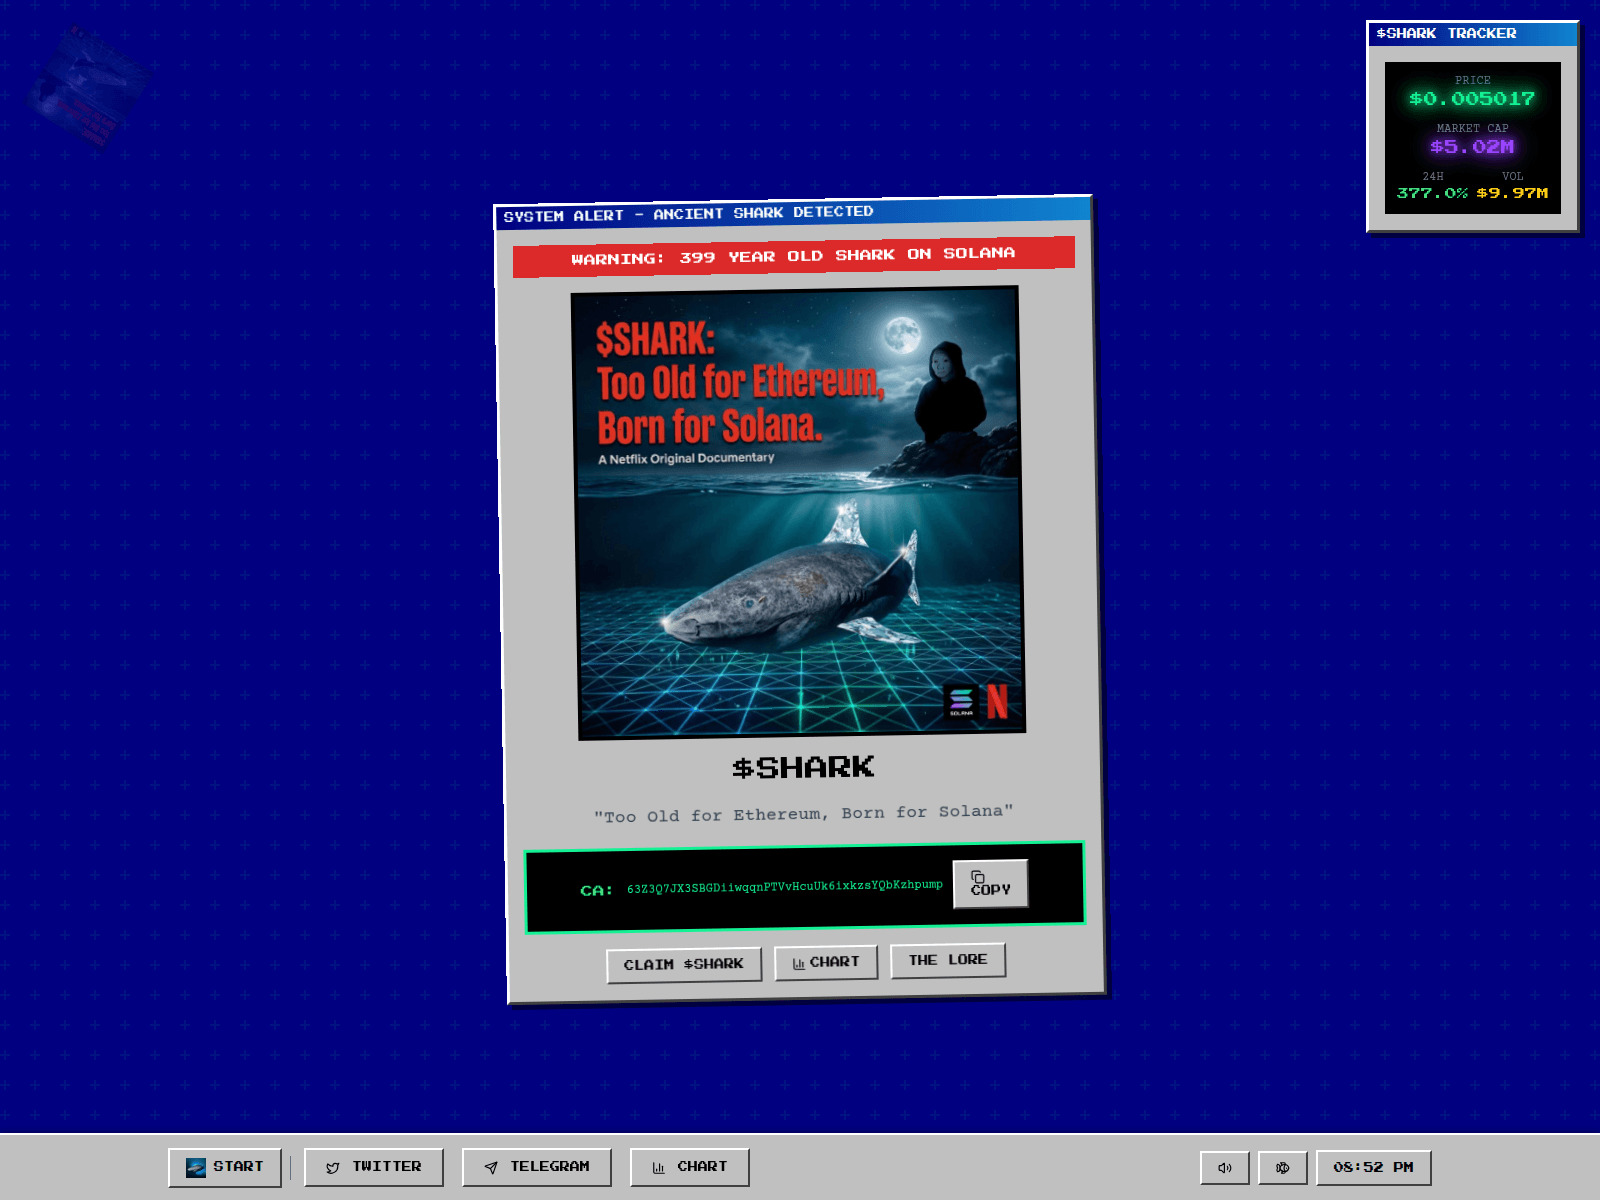Viewport: 1600px width, 1200px height.
Task: Open the Chart button in the taskbar
Action: 689,1167
